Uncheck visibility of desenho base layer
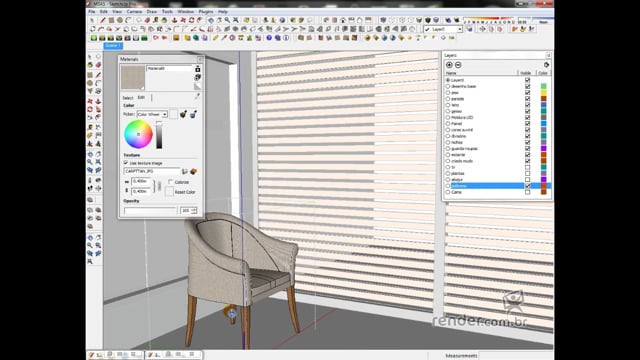 pos(528,87)
